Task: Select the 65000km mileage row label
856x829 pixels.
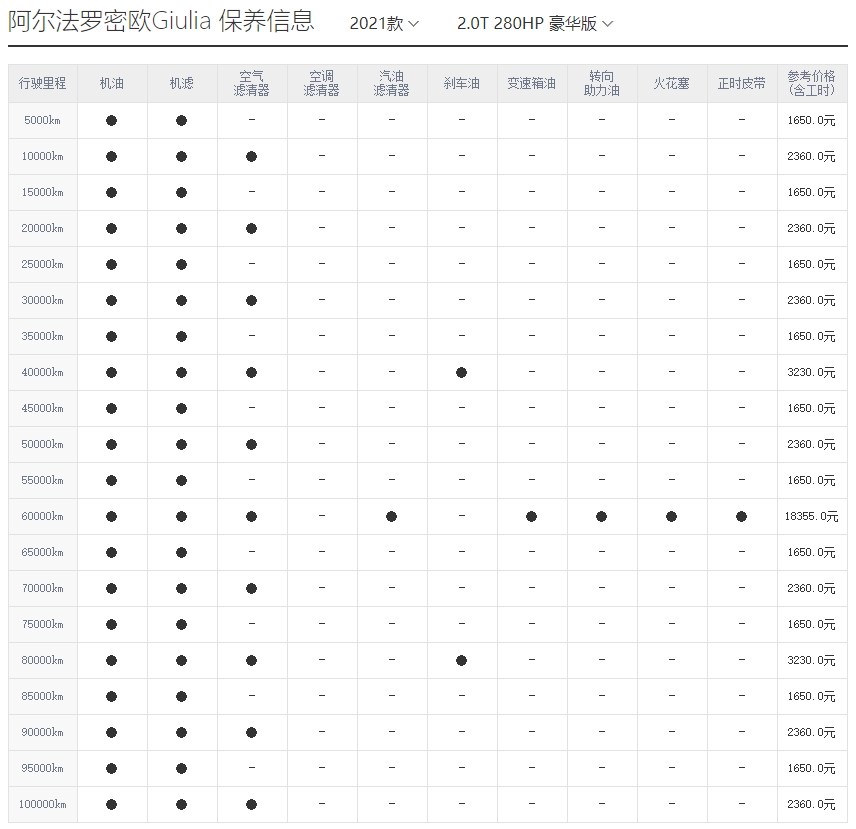Action: (43, 553)
